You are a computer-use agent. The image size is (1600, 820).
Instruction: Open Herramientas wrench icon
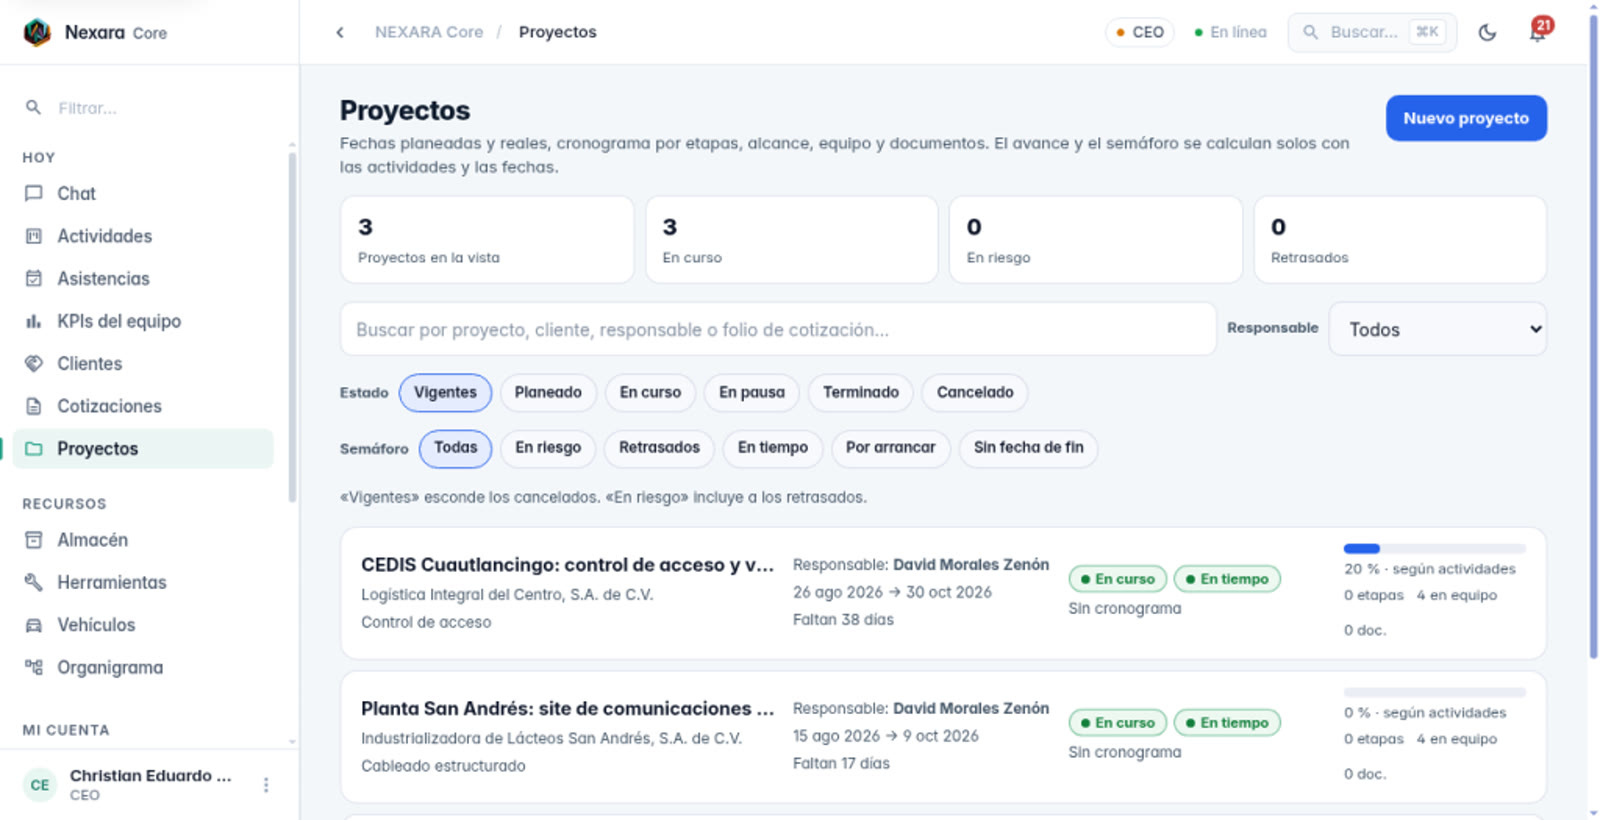click(34, 582)
